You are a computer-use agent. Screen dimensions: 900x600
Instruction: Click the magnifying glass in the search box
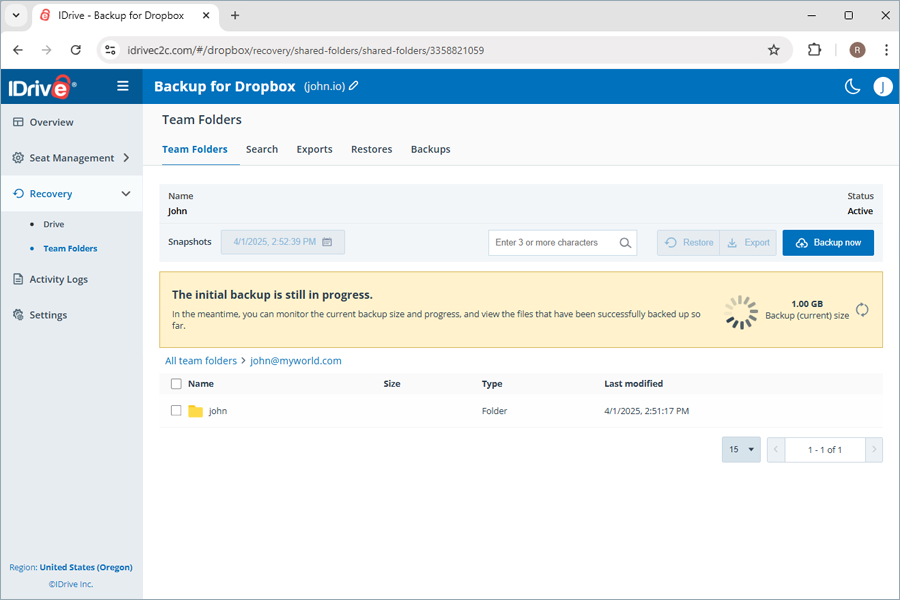click(x=626, y=241)
